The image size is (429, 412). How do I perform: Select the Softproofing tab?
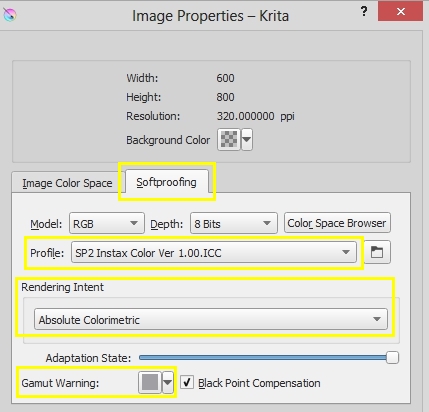pos(166,182)
